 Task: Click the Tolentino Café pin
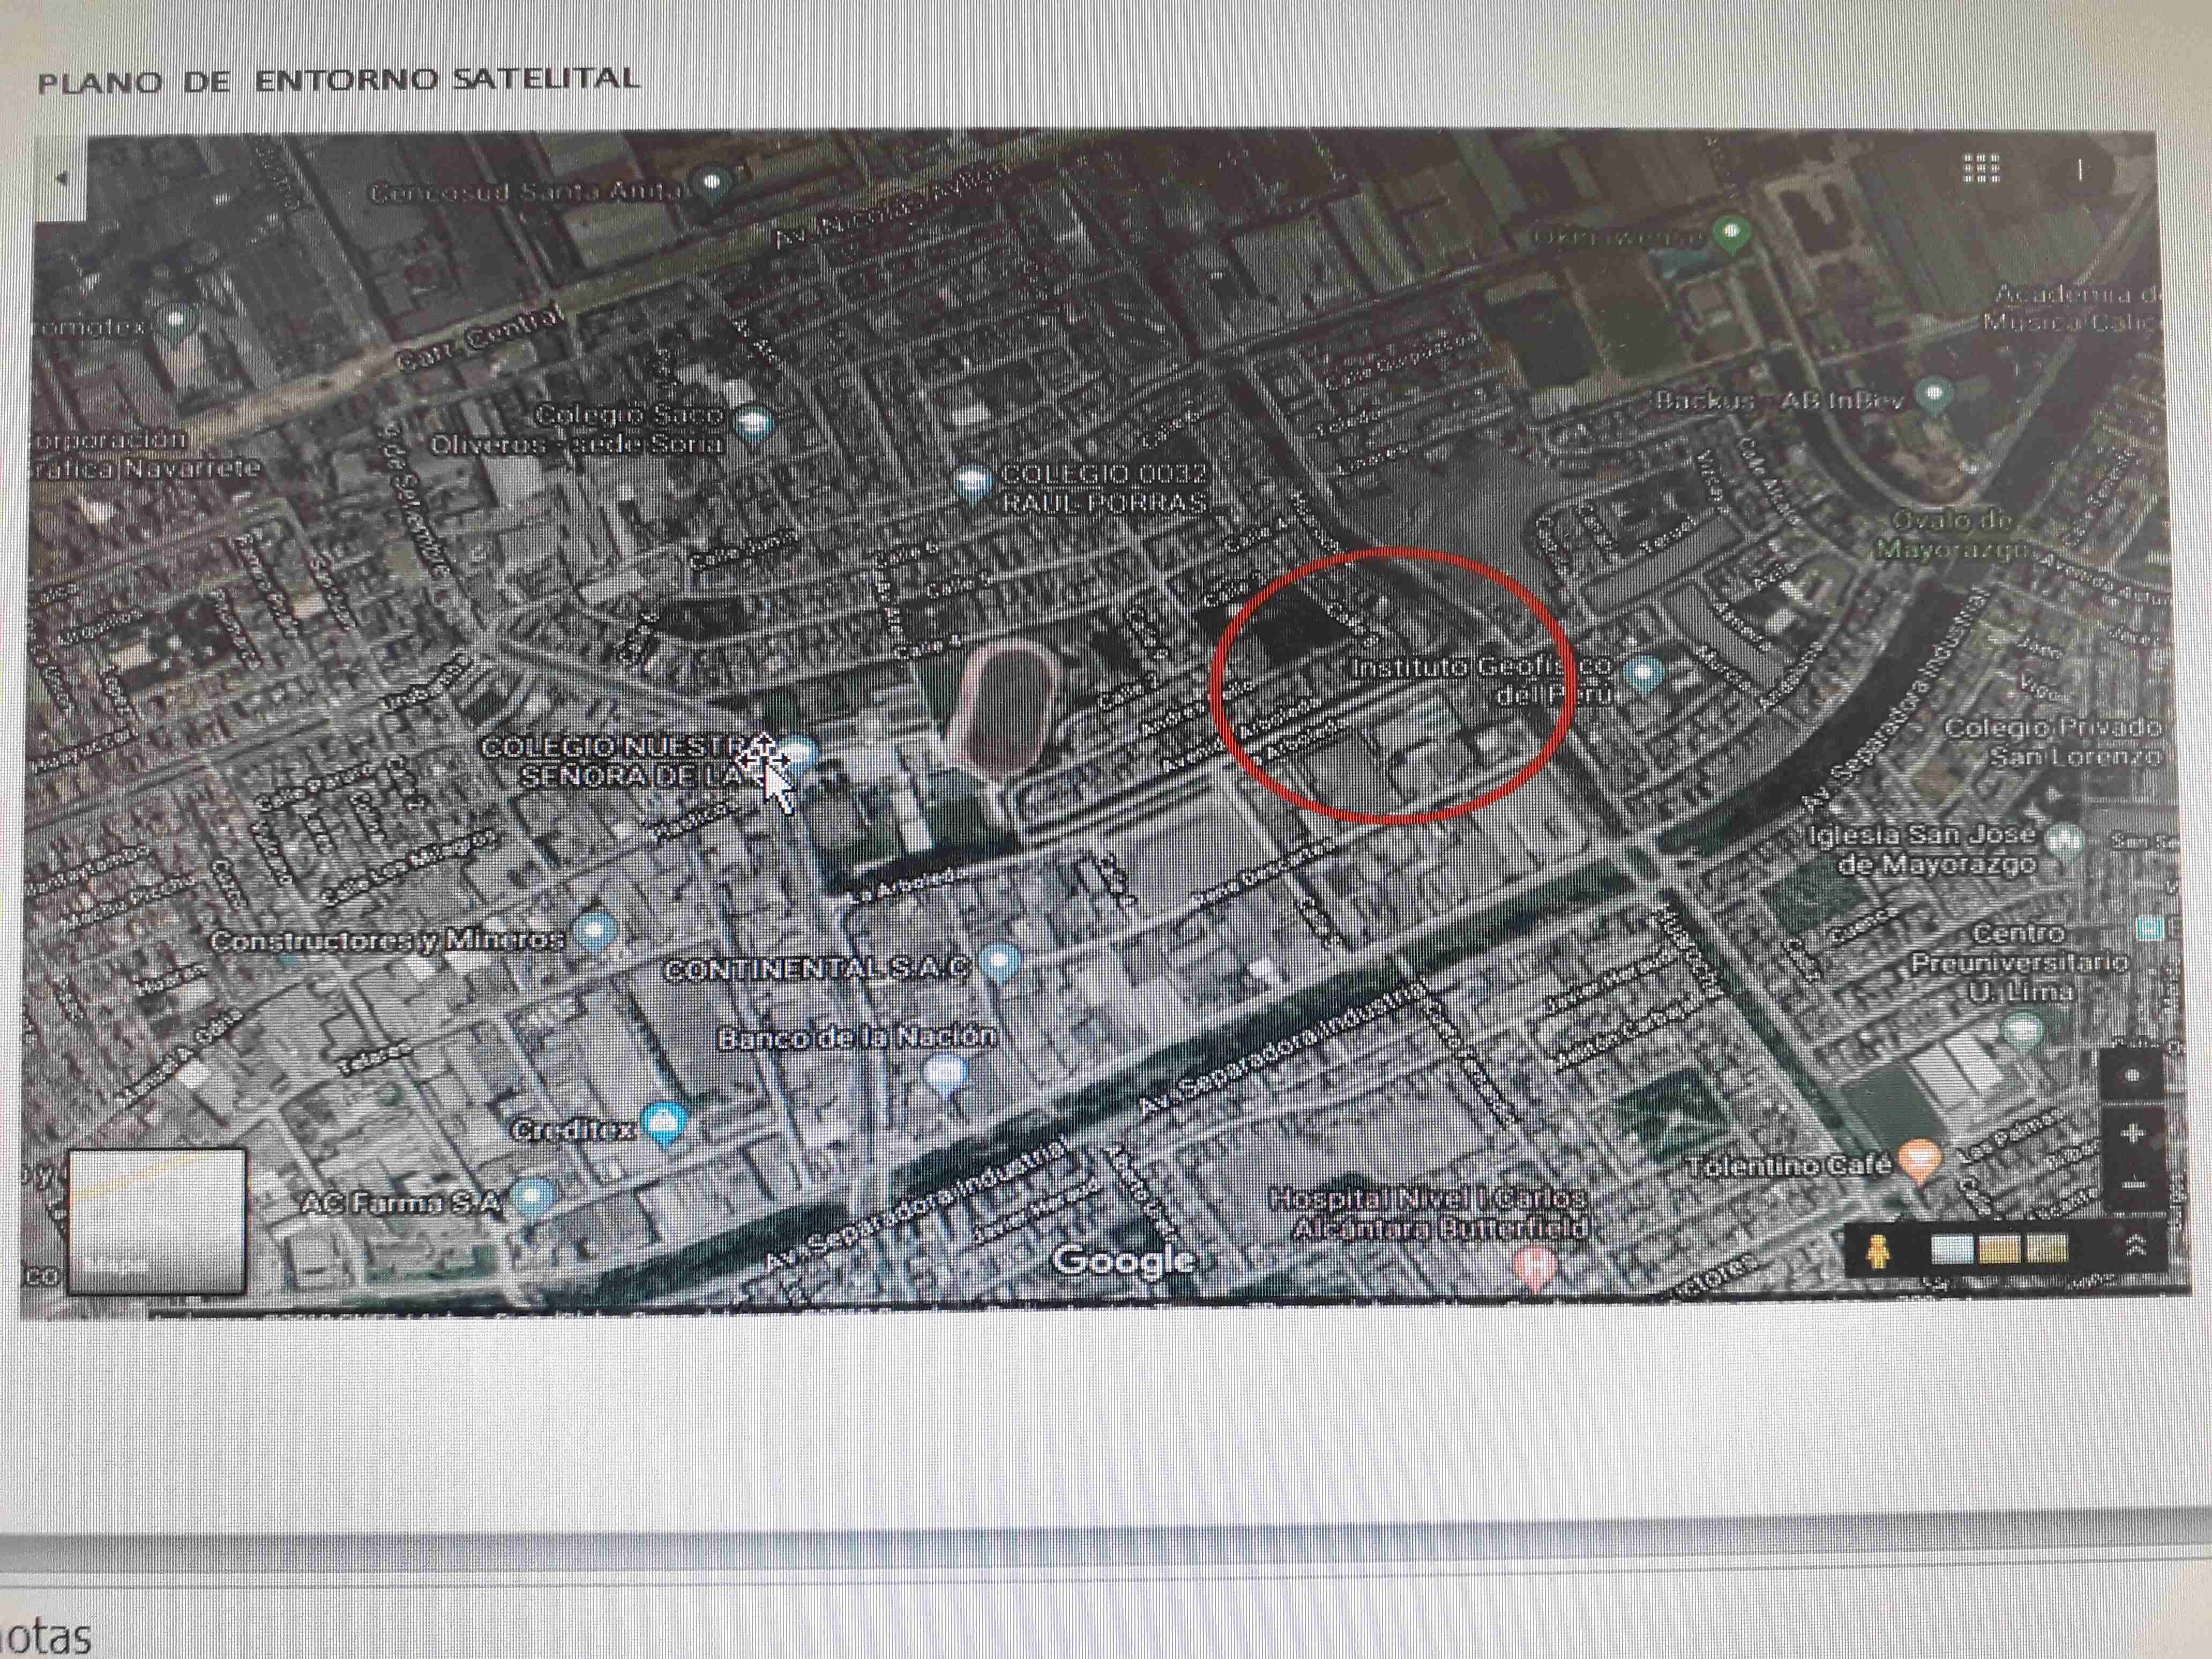click(x=1919, y=1162)
